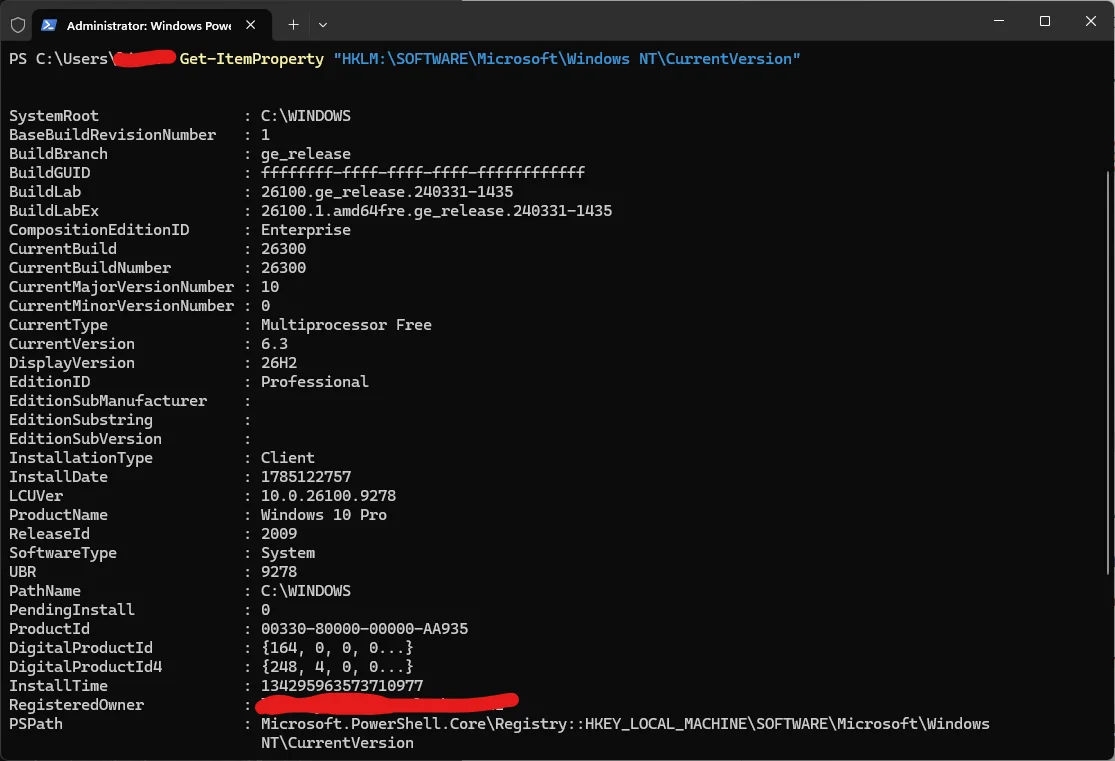Viewport: 1115px width, 761px height.
Task: Maximize the terminal window
Action: tap(1045, 21)
